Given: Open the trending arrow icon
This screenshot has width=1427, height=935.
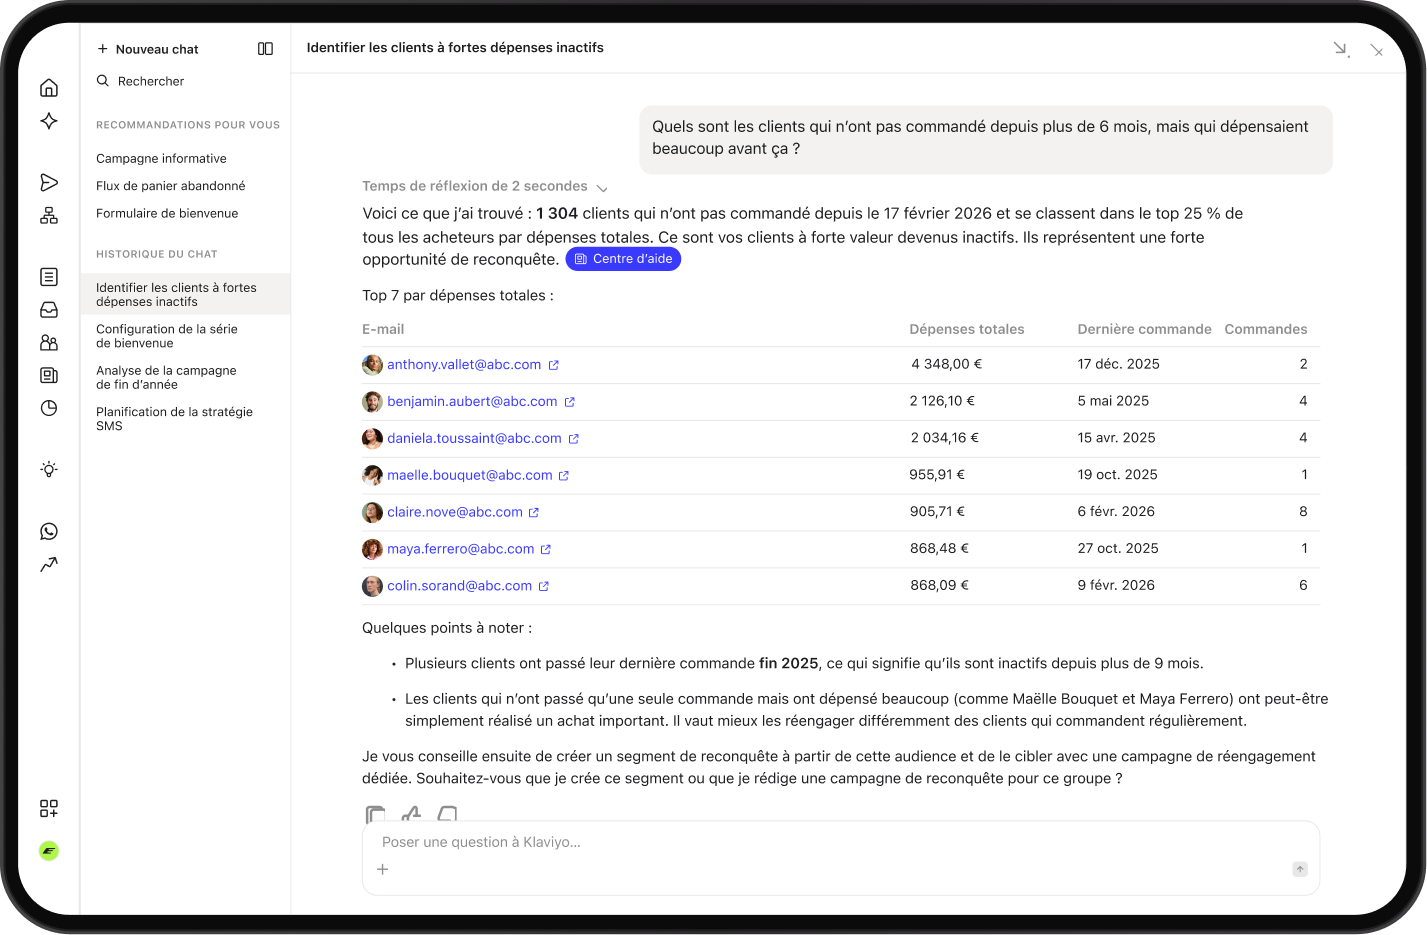Looking at the screenshot, I should (x=49, y=564).
